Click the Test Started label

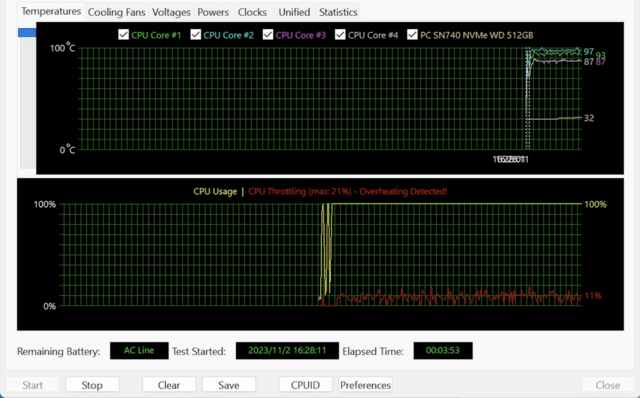[x=199, y=351]
